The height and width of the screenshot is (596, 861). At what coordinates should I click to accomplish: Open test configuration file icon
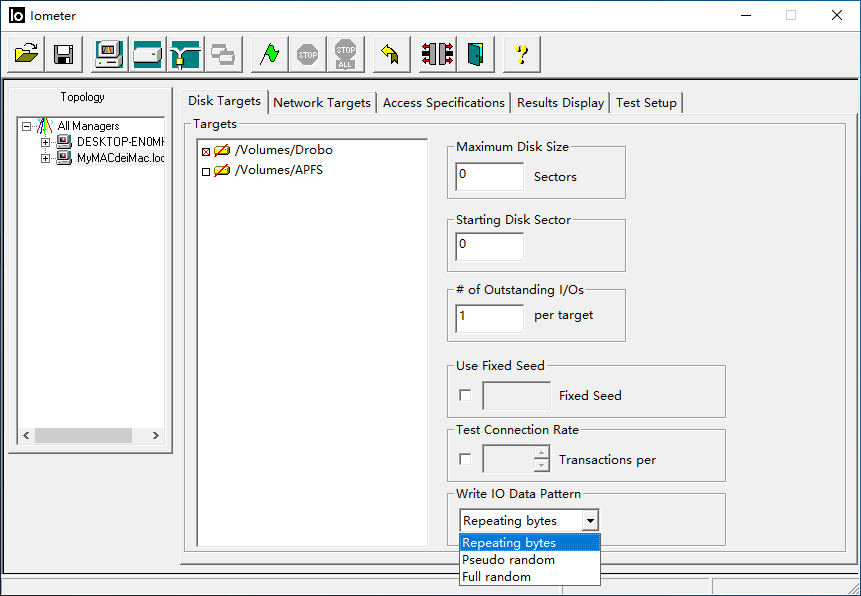[x=26, y=54]
